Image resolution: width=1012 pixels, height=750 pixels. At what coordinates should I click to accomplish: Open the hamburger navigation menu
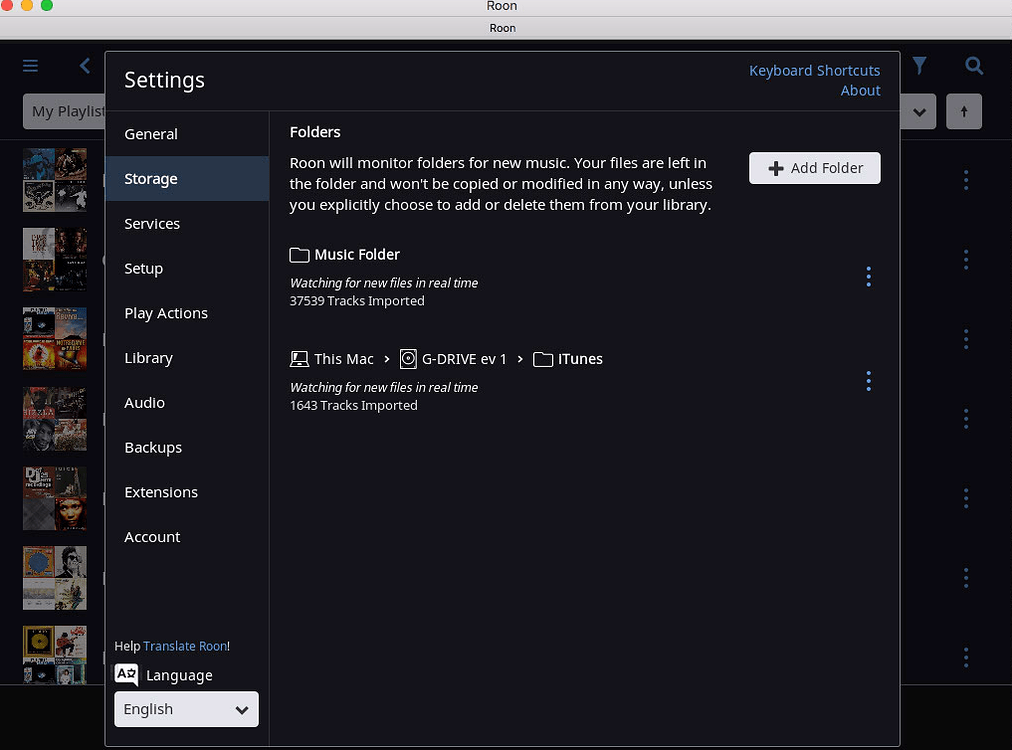(30, 66)
